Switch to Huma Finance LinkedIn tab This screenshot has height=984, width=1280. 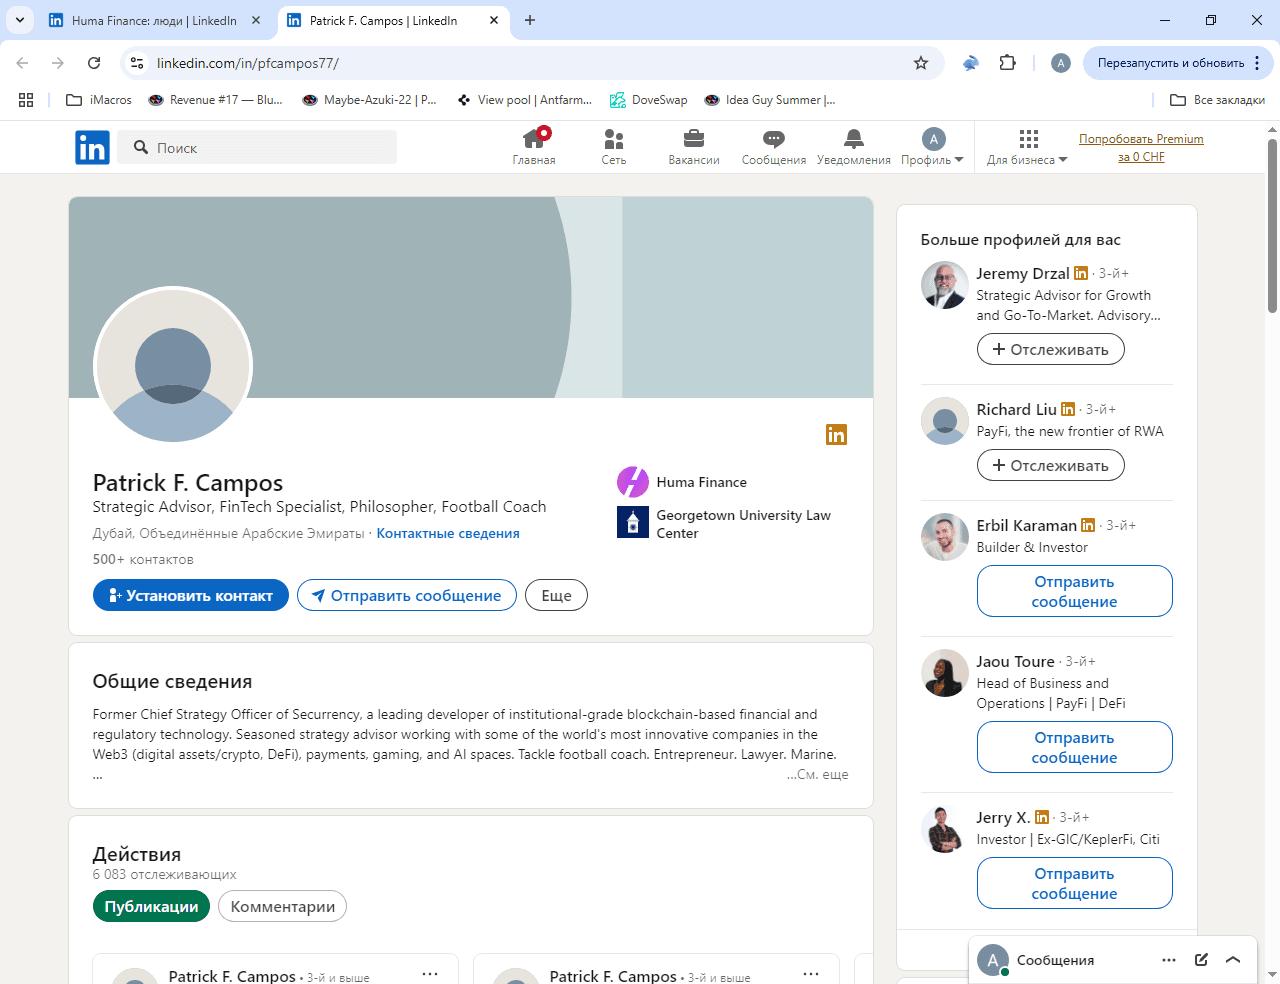pyautogui.click(x=155, y=20)
